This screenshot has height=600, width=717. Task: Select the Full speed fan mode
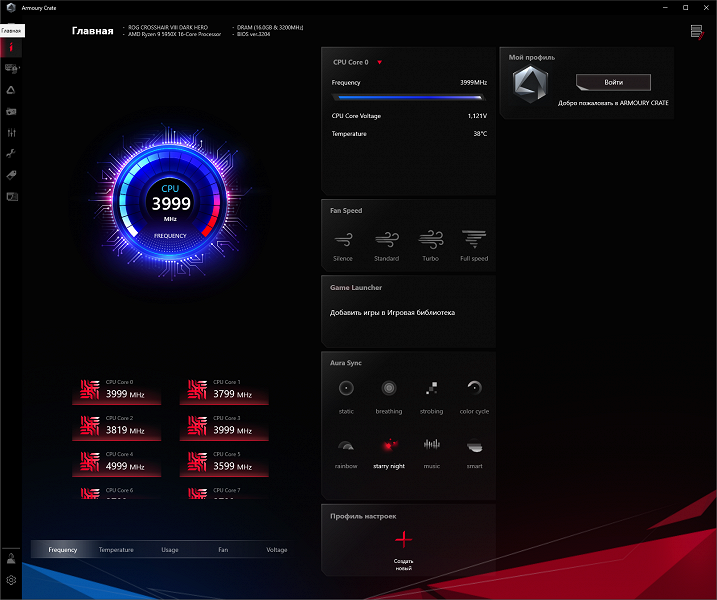[x=474, y=246]
